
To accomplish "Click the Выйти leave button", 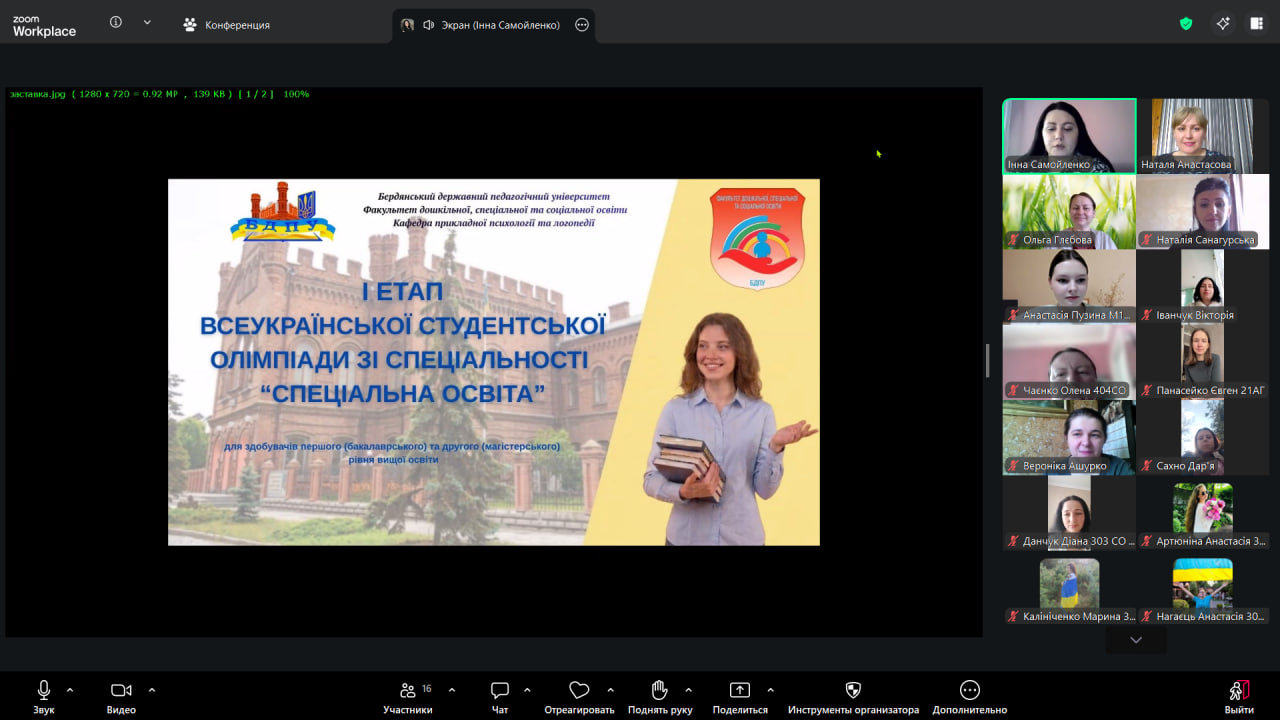I will [x=1239, y=696].
